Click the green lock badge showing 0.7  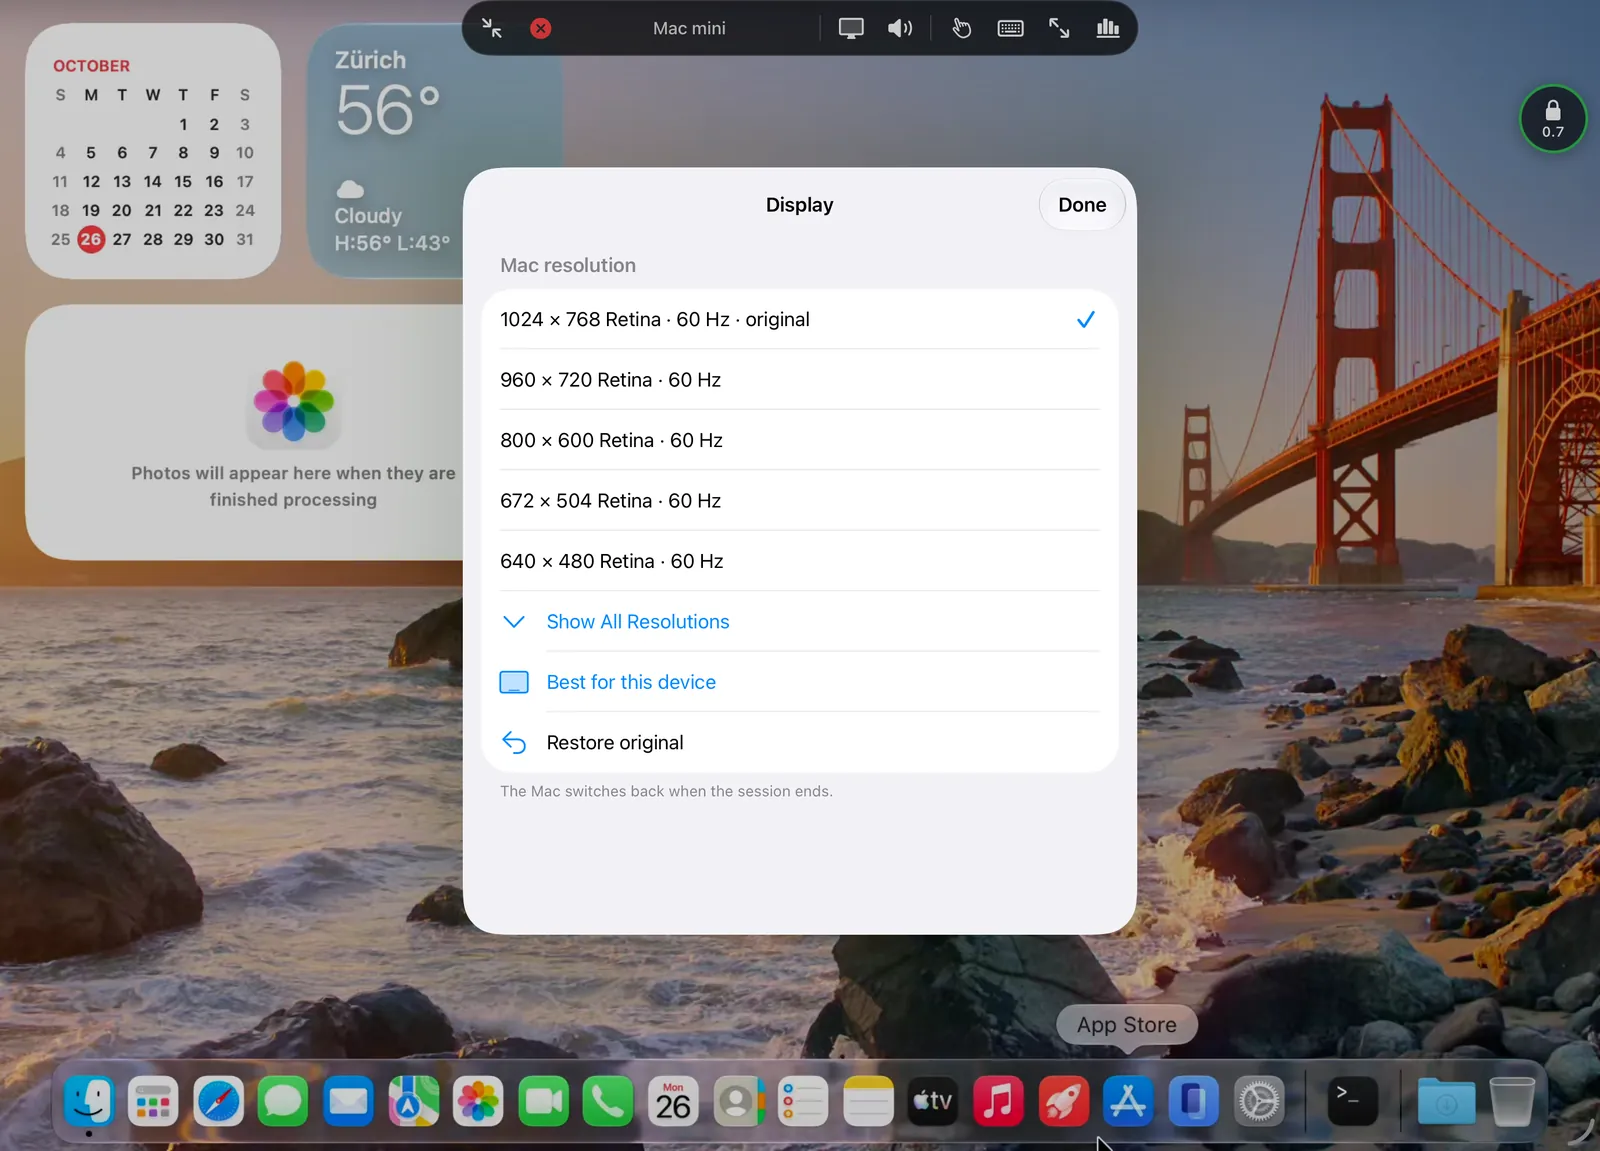1553,119
